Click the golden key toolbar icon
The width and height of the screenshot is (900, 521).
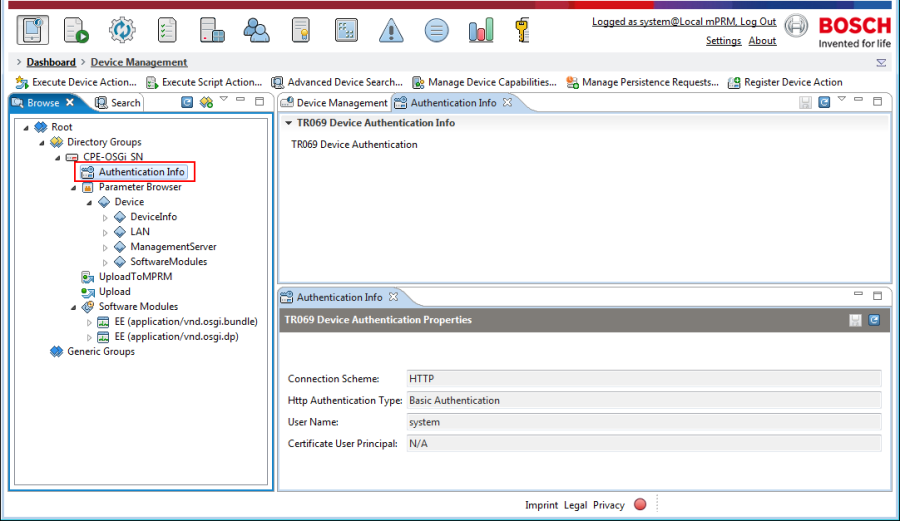522,30
